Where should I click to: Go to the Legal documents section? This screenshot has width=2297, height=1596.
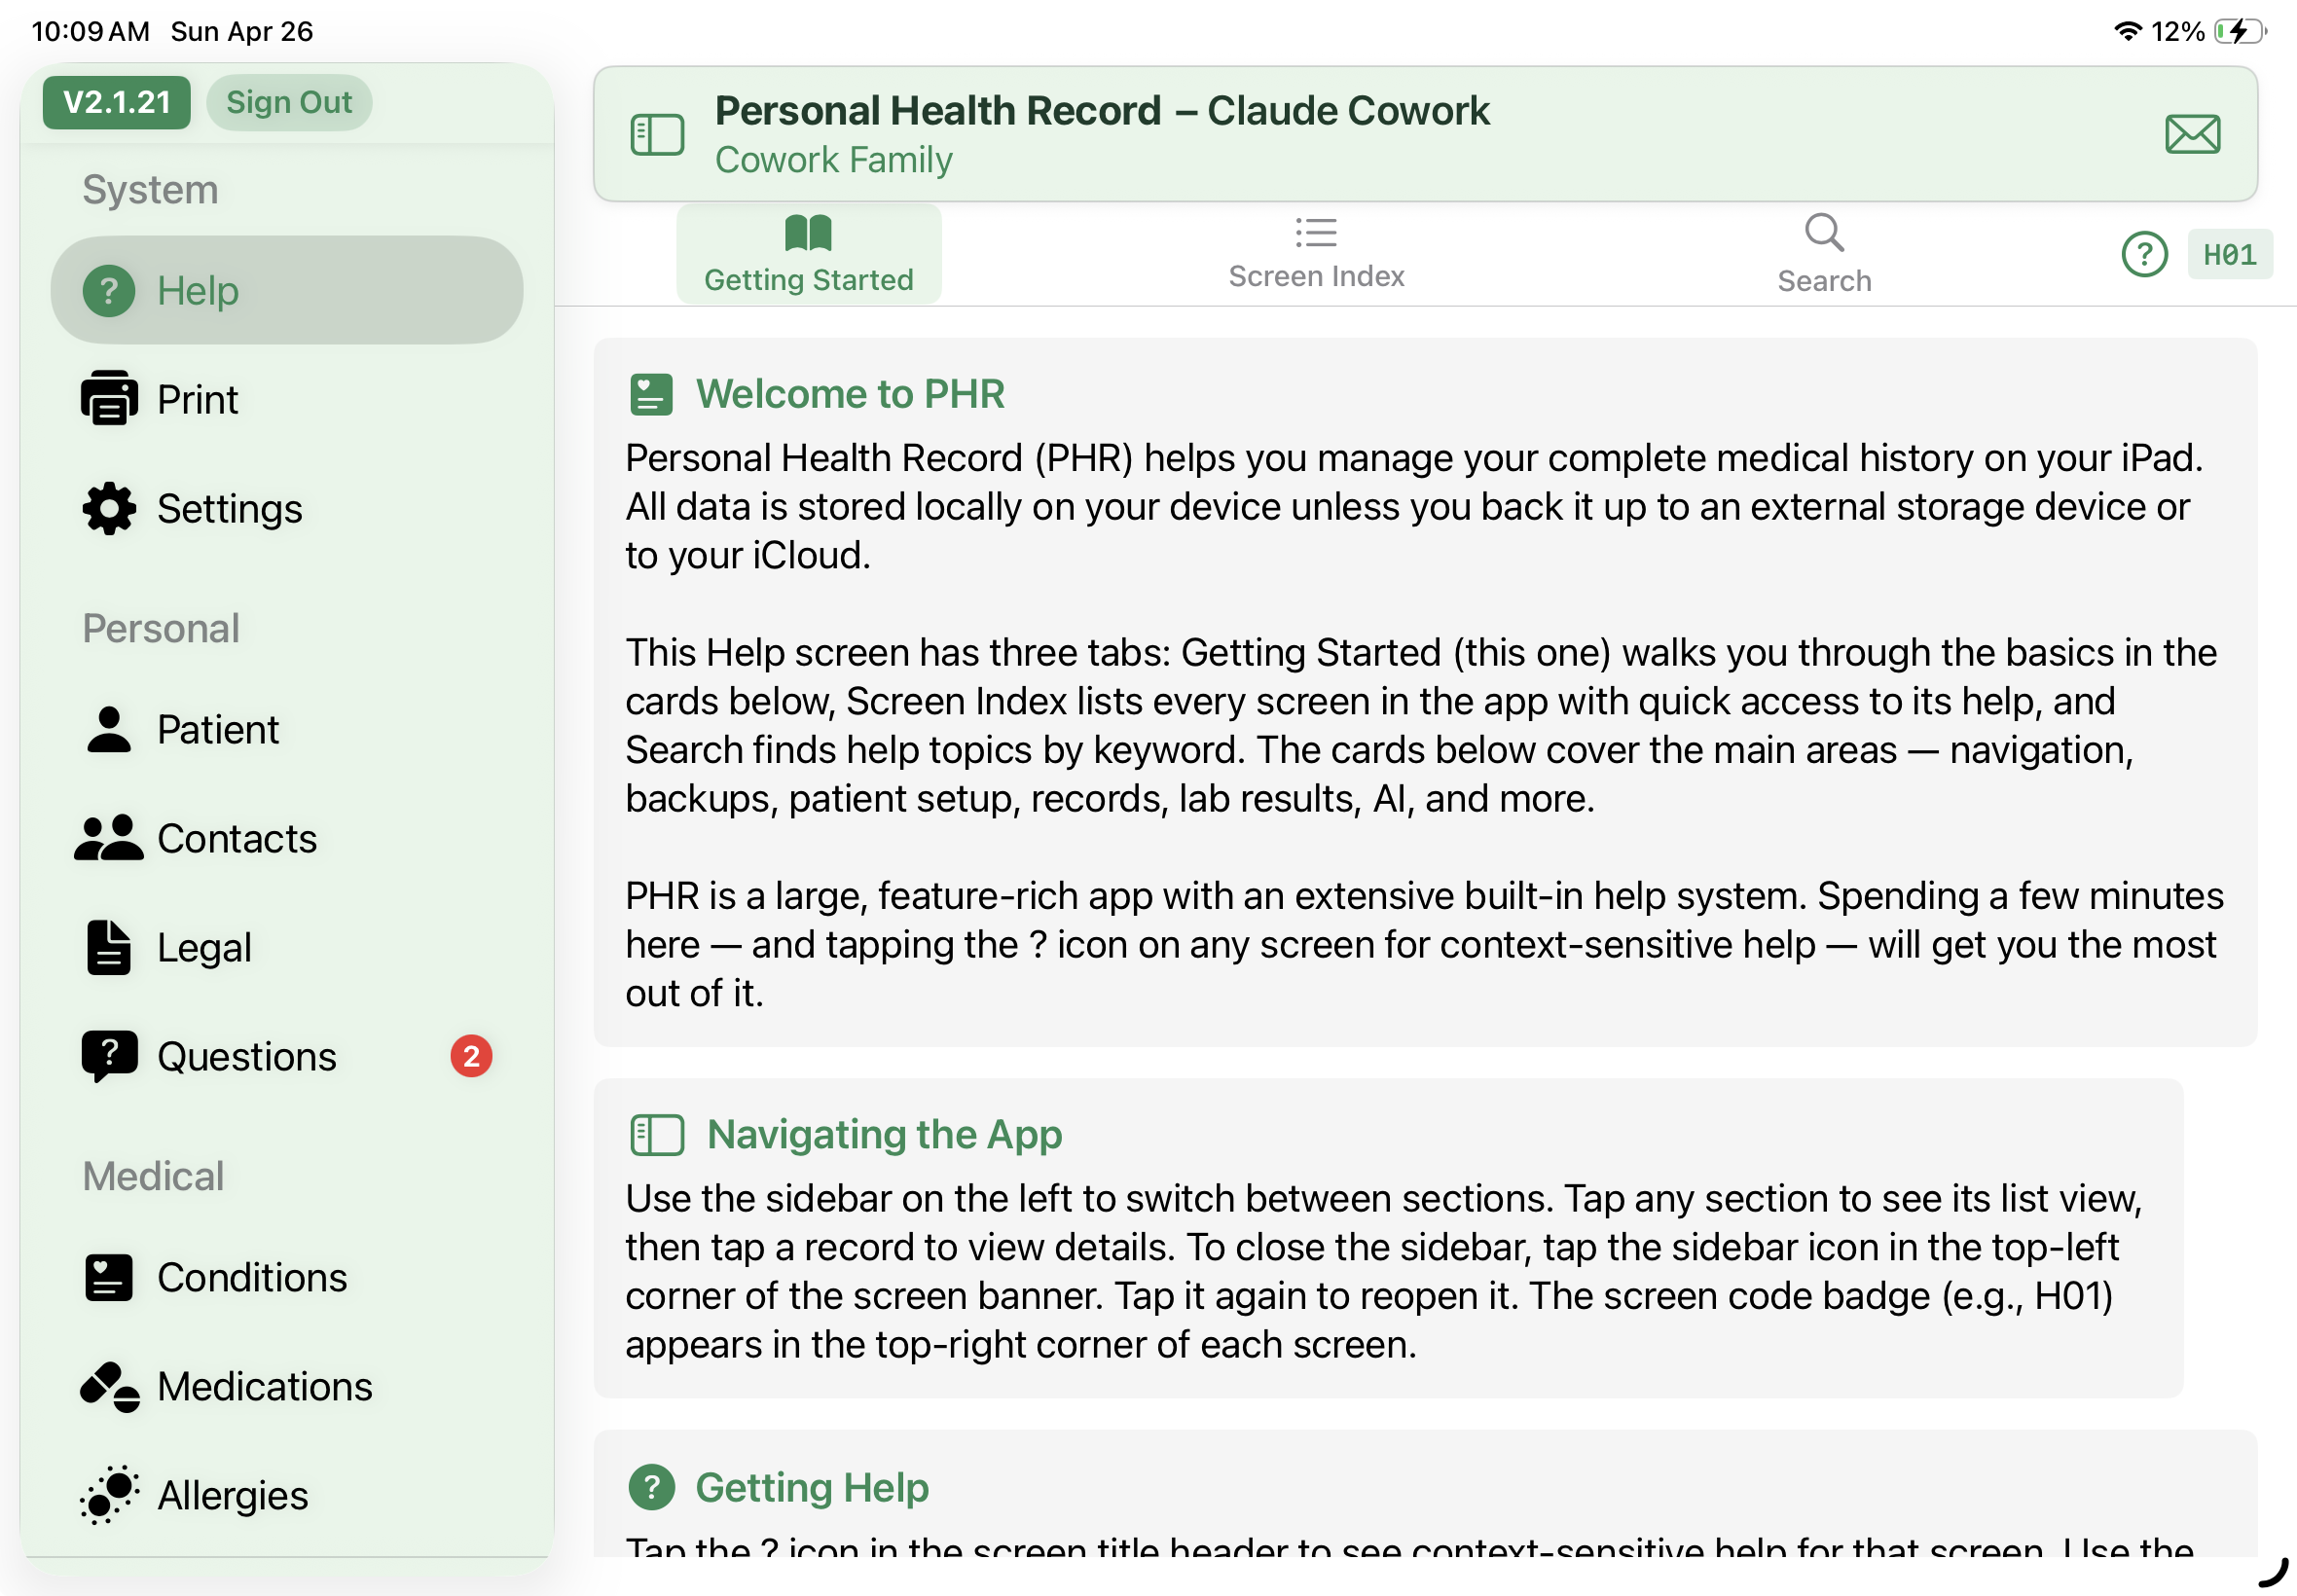coord(287,947)
